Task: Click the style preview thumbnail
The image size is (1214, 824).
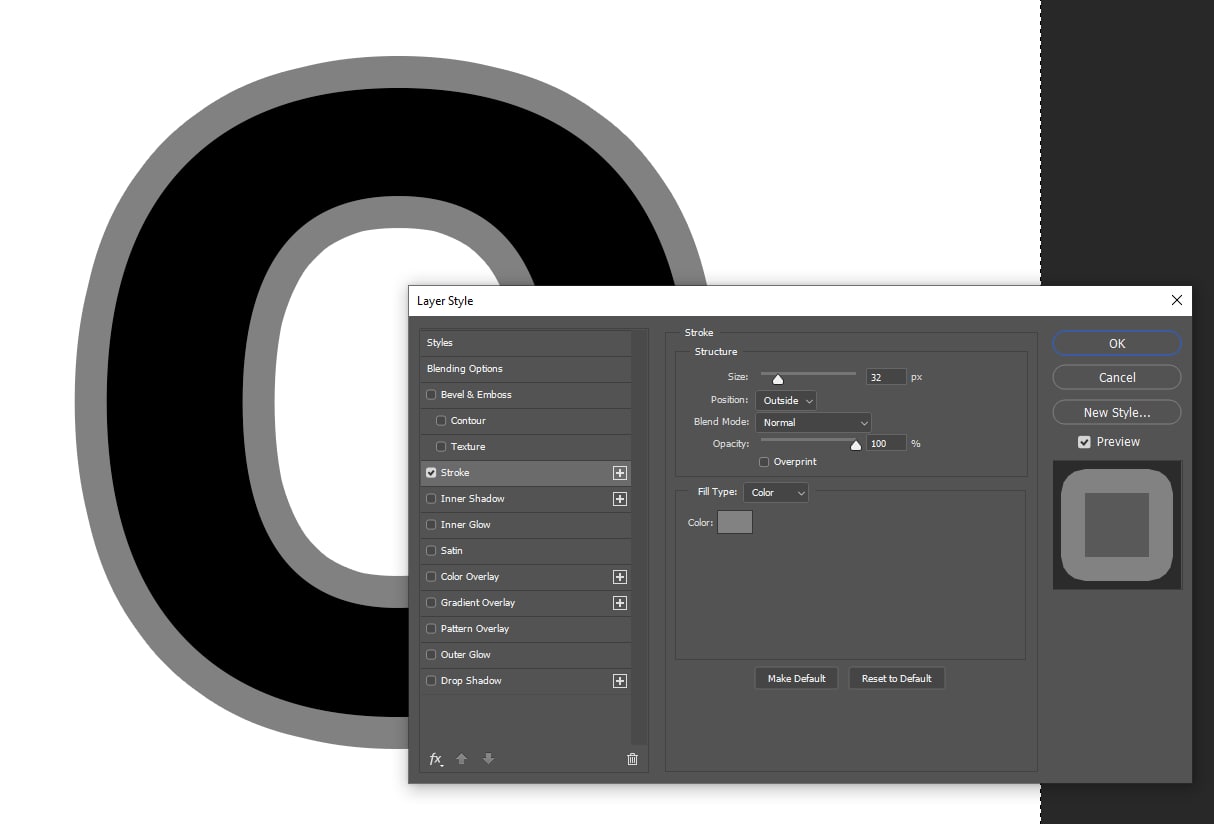Action: [1117, 525]
